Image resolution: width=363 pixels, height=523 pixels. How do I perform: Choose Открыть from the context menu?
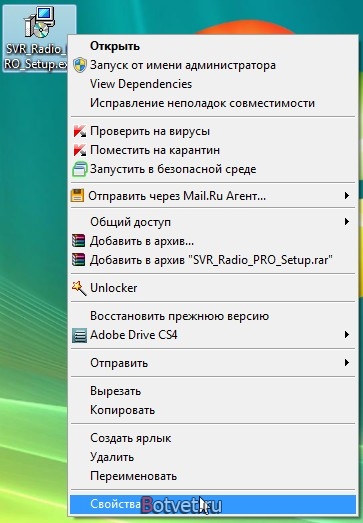pos(213,46)
